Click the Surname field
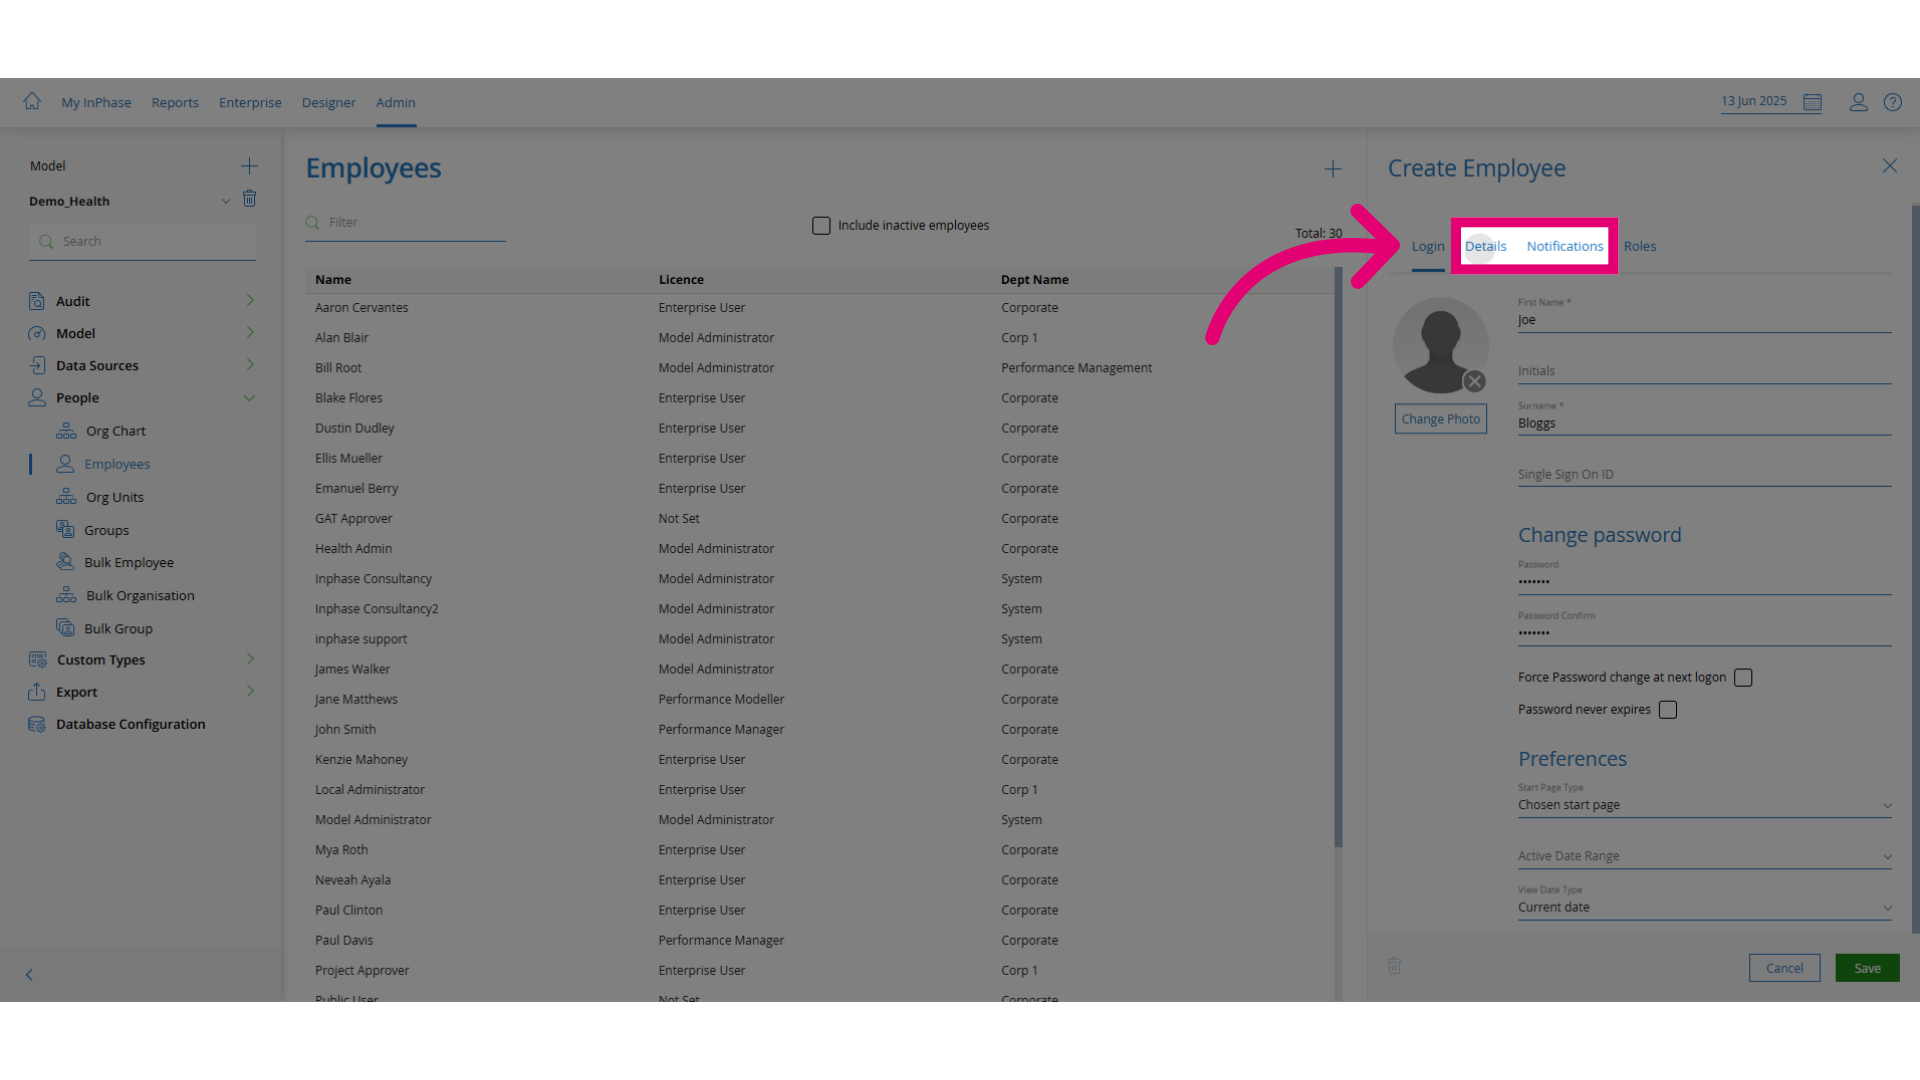Screen dimensions: 1920x1080 pos(1704,423)
